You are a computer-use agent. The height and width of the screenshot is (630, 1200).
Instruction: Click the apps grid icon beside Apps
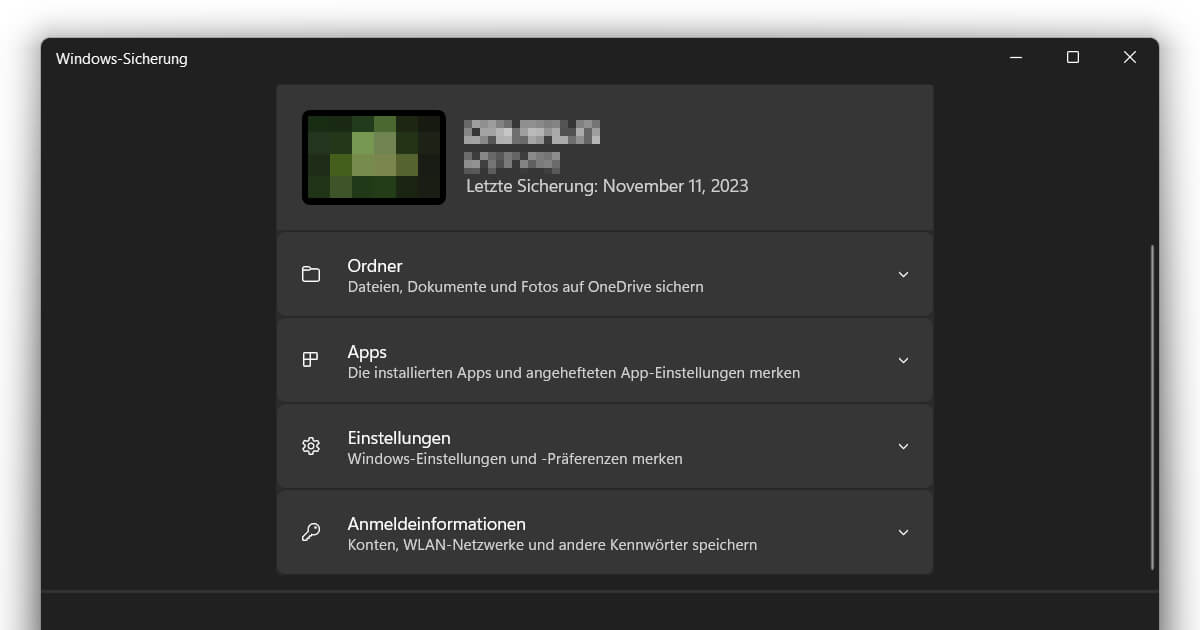click(x=311, y=359)
